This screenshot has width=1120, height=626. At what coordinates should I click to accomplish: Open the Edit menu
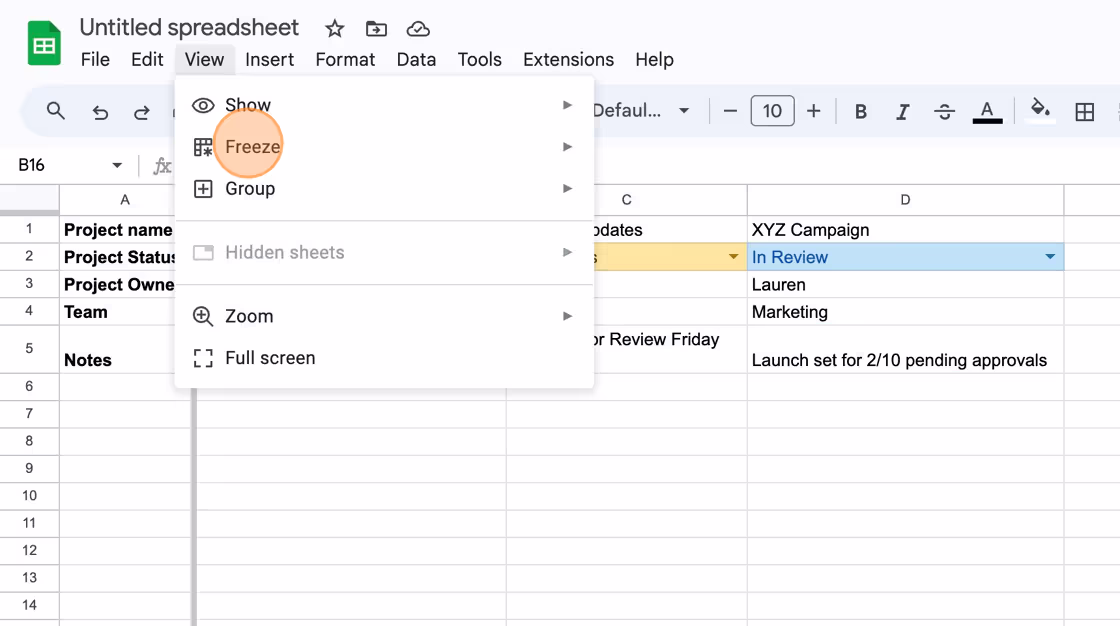(x=147, y=59)
